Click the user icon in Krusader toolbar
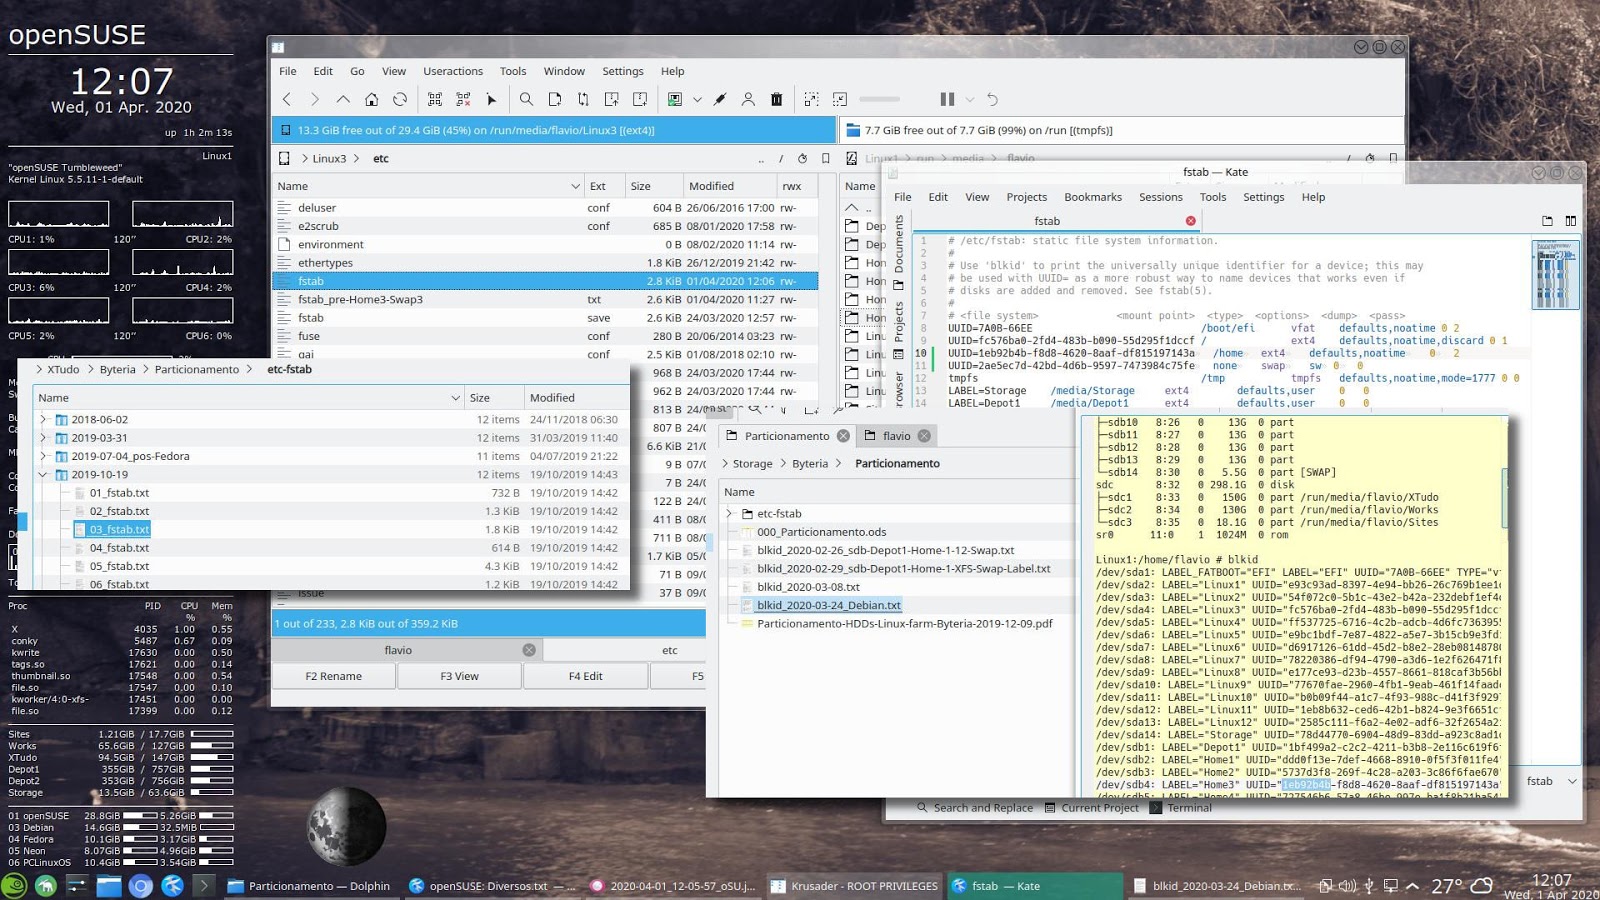The width and height of the screenshot is (1600, 900). 748,99
